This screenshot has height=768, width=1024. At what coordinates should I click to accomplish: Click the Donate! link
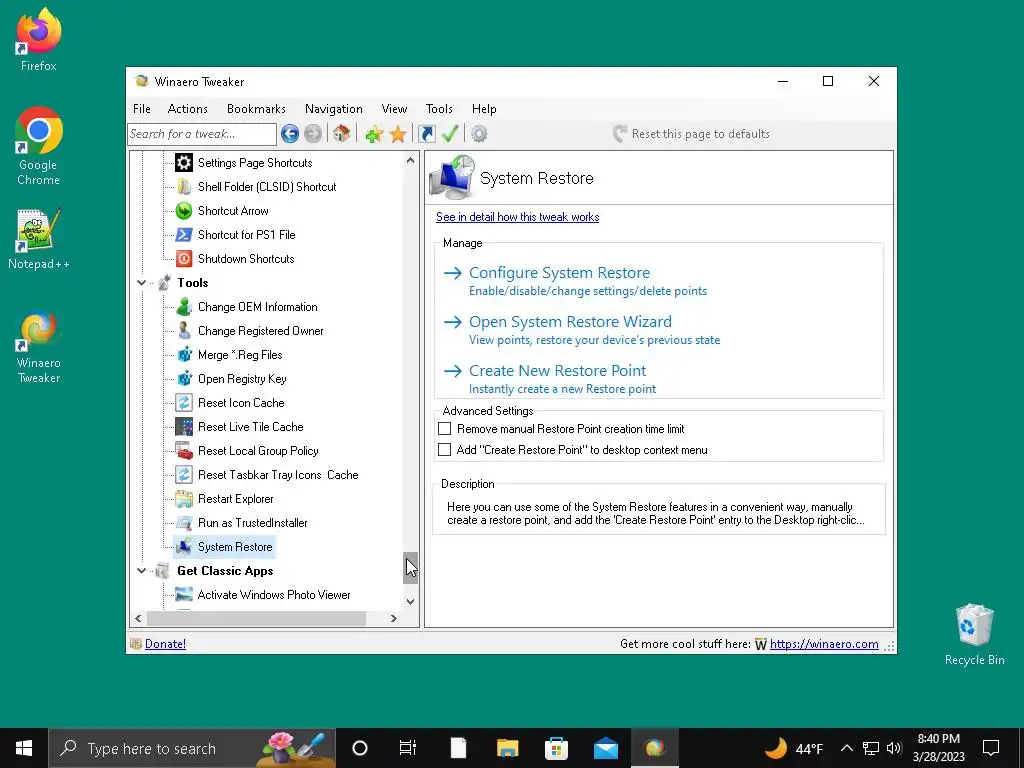(x=165, y=644)
